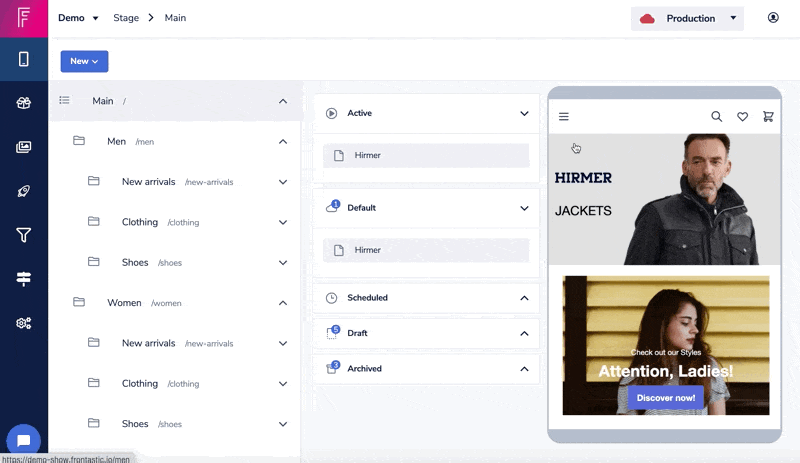Open the signpost redirects icon in sidebar
Screen dimensions: 800x463
coord(23,279)
